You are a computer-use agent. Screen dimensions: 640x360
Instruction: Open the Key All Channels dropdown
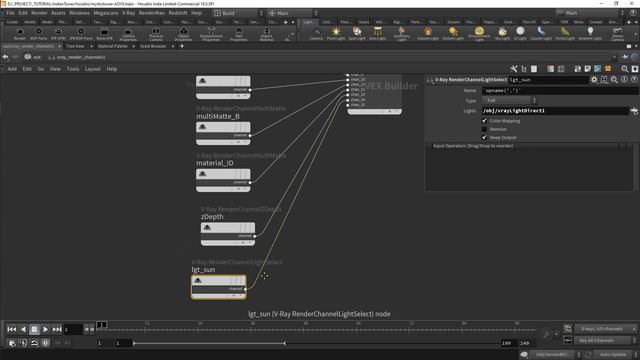[x=606, y=340]
